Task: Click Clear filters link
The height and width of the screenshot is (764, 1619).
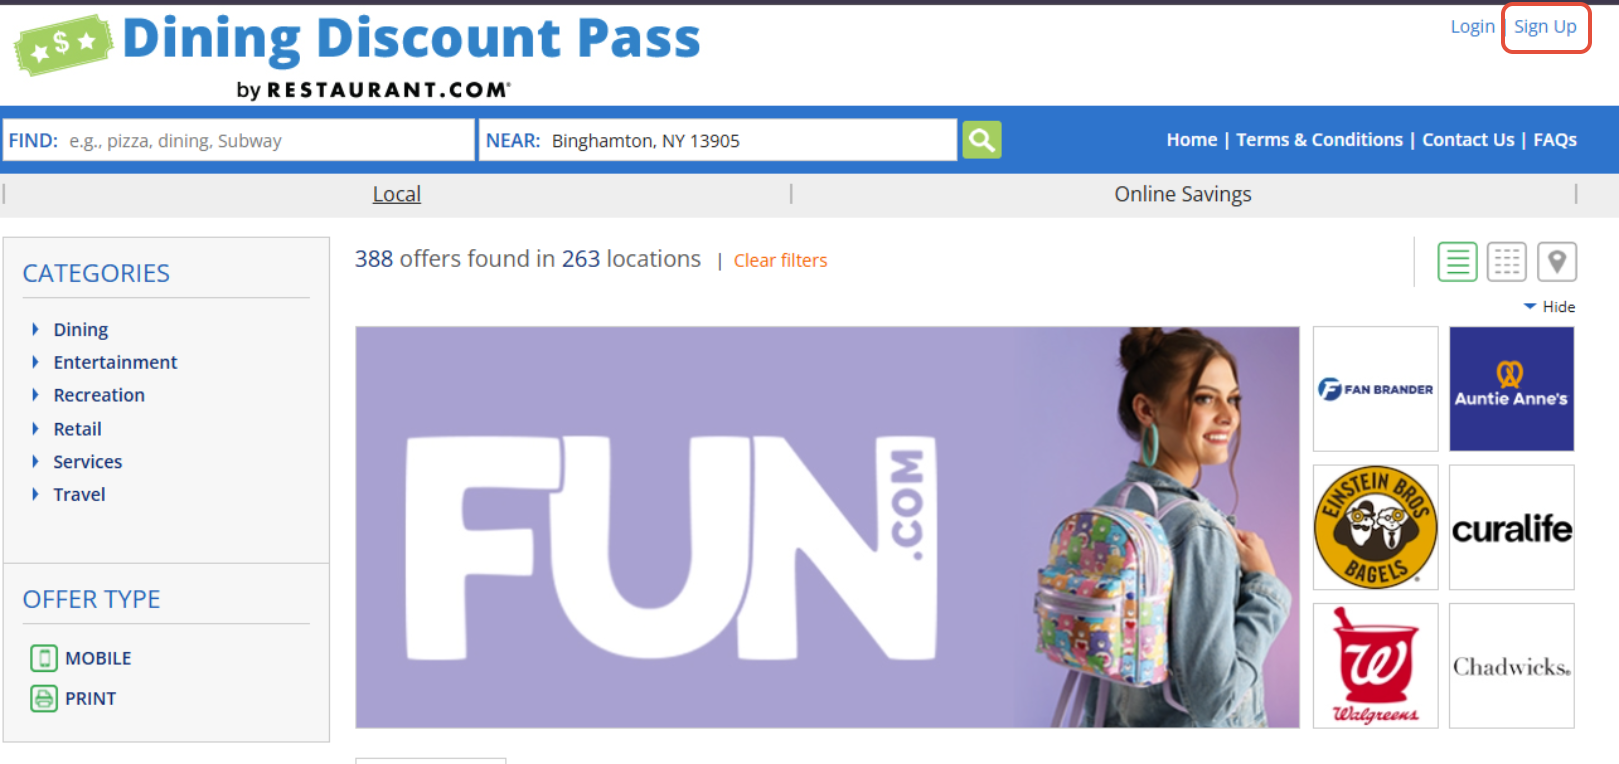Action: (780, 260)
